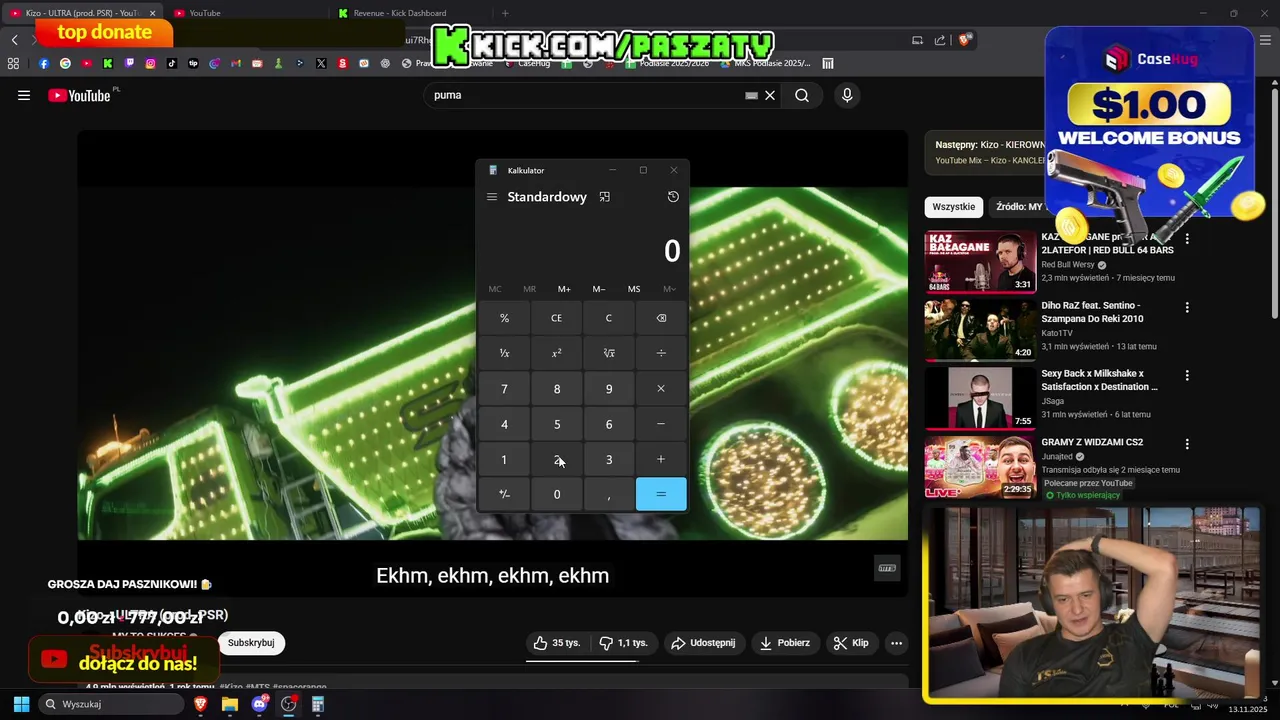1280x720 pixels.
Task: Click the square root key
Action: coord(609,353)
